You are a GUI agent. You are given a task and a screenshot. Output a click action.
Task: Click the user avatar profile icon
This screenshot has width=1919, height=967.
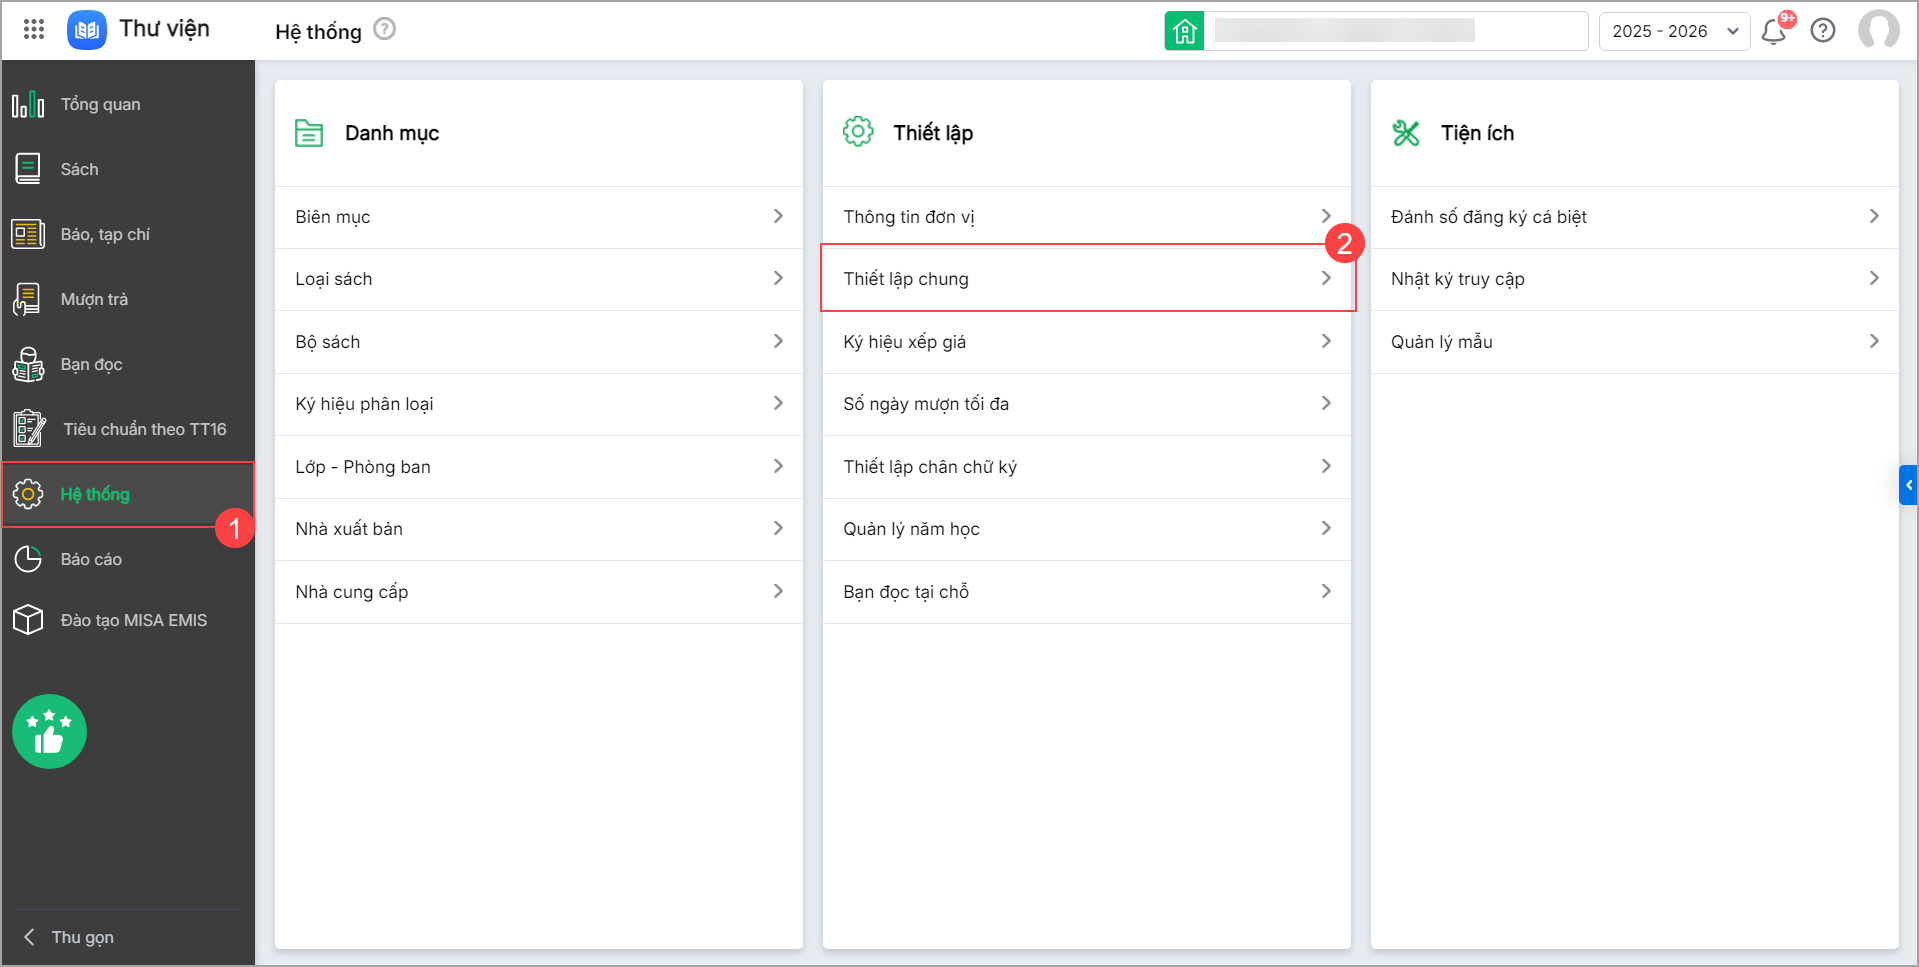pyautogui.click(x=1878, y=30)
